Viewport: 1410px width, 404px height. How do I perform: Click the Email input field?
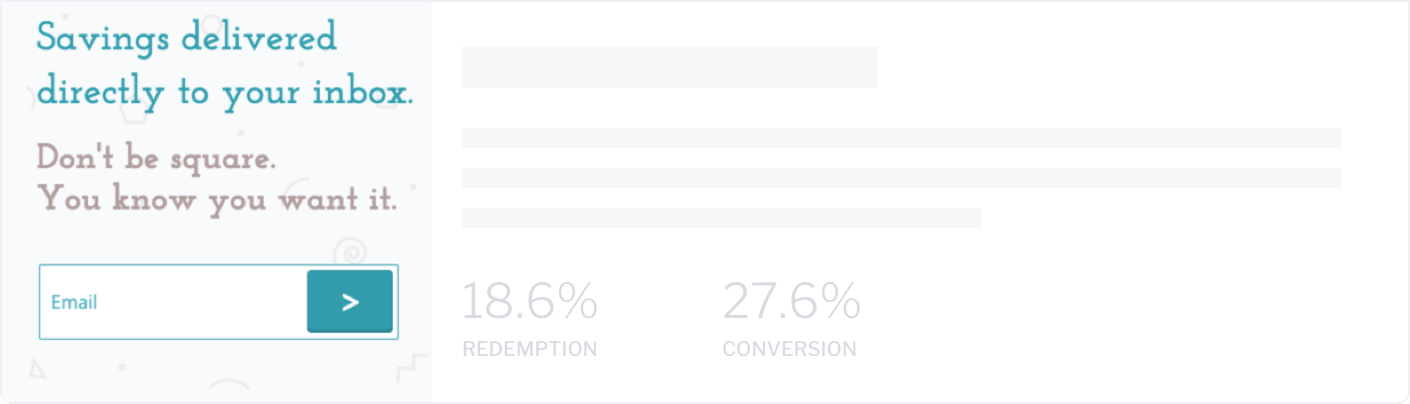coord(172,302)
